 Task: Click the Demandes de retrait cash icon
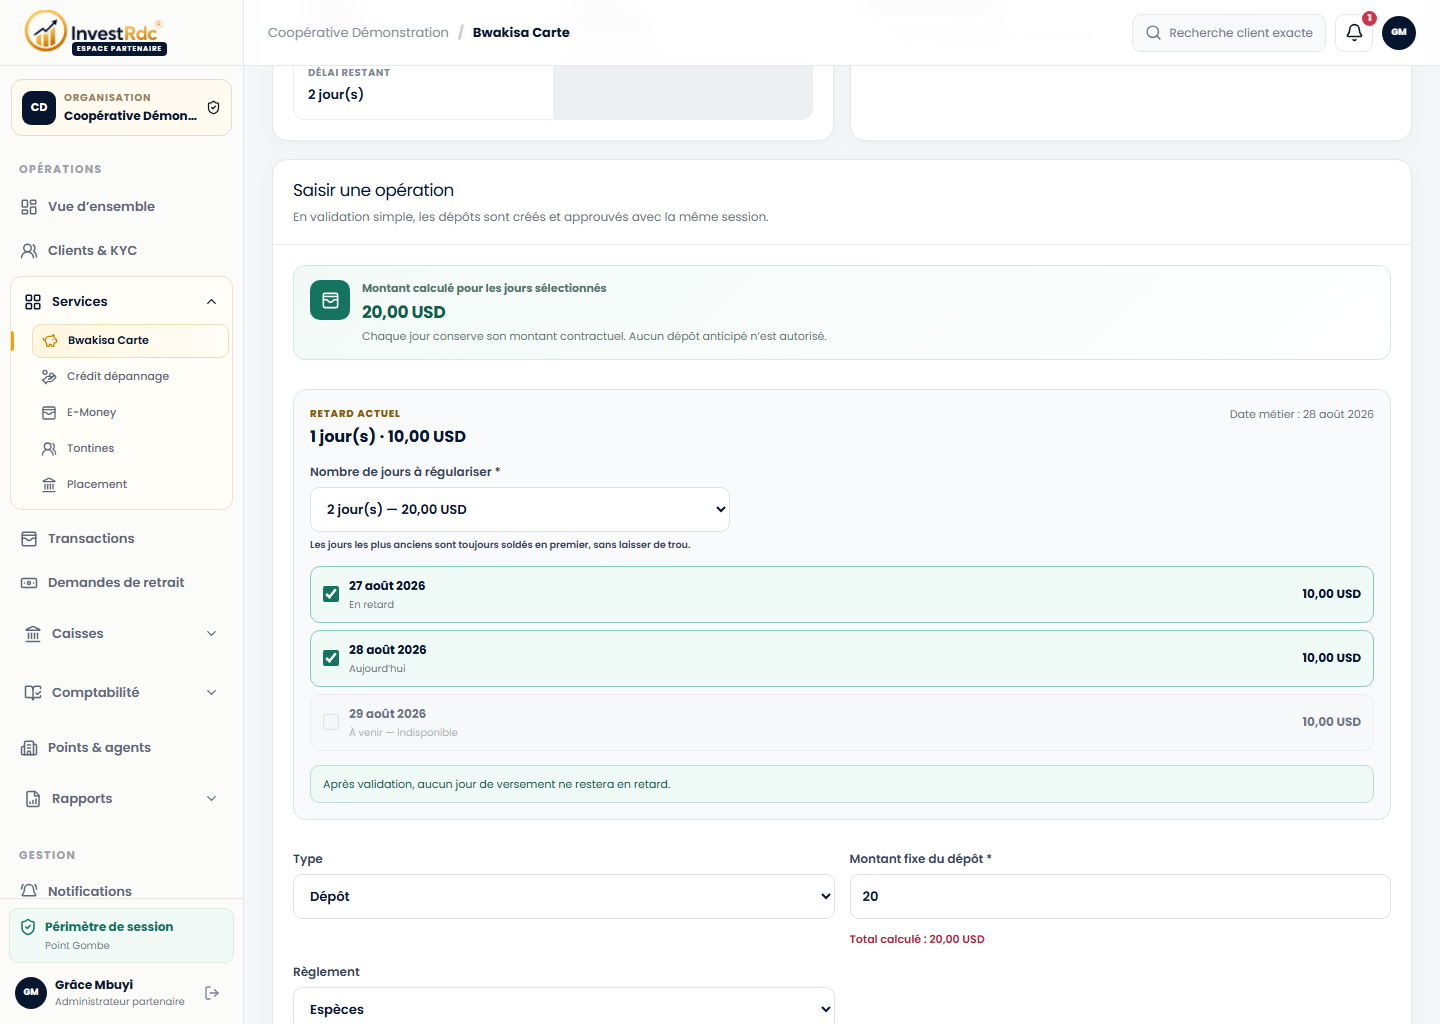[29, 583]
